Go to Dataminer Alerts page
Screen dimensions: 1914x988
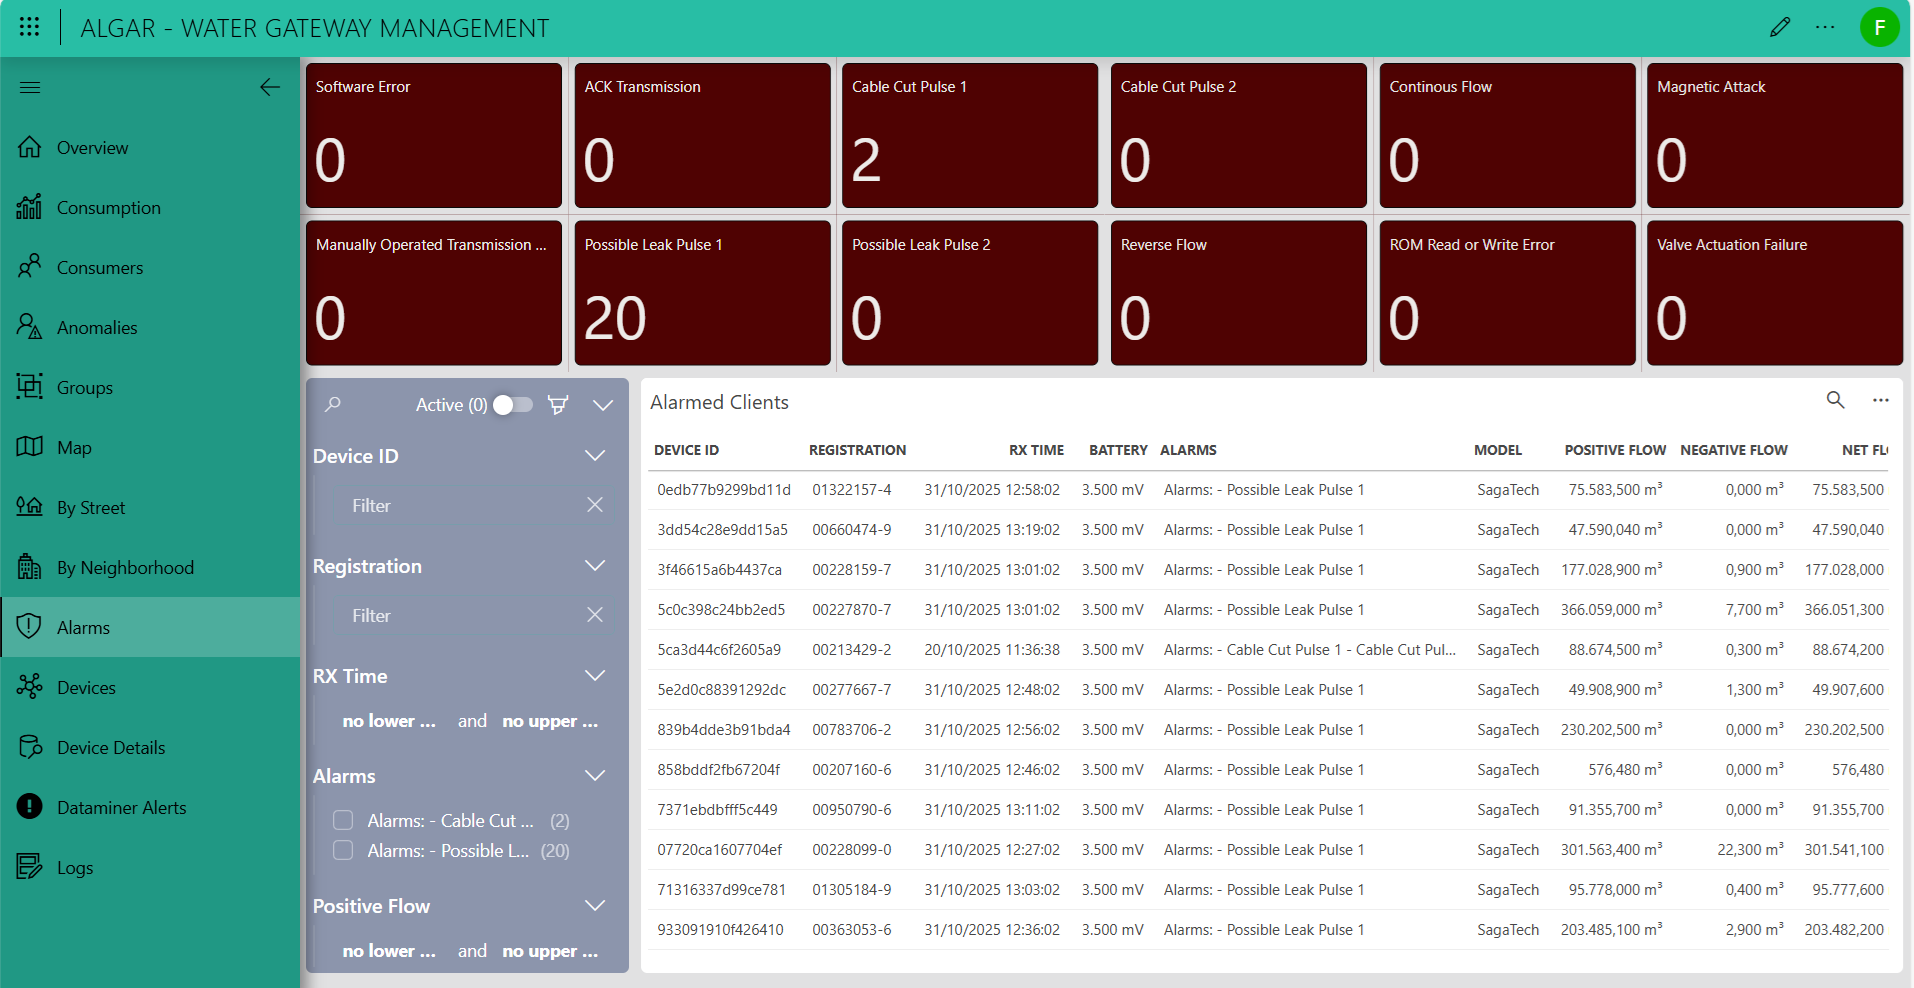(x=121, y=808)
